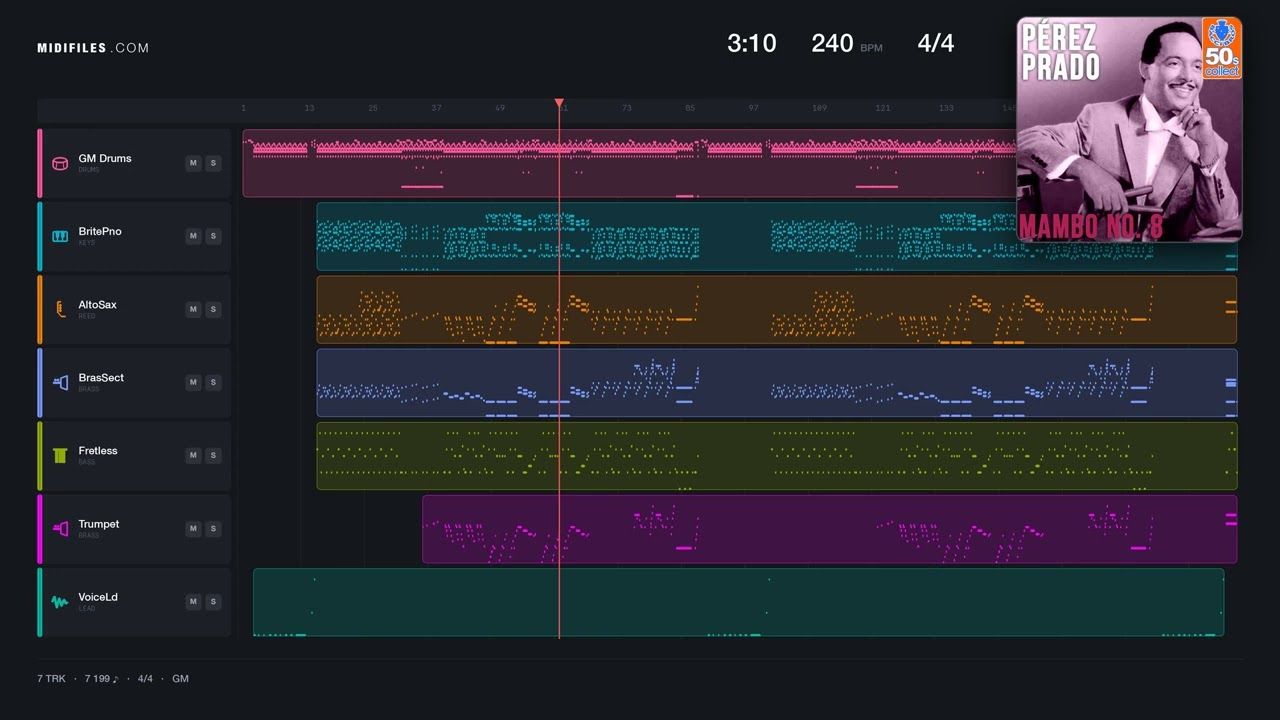
Task: Click the Fretless bass icon
Action: point(60,455)
